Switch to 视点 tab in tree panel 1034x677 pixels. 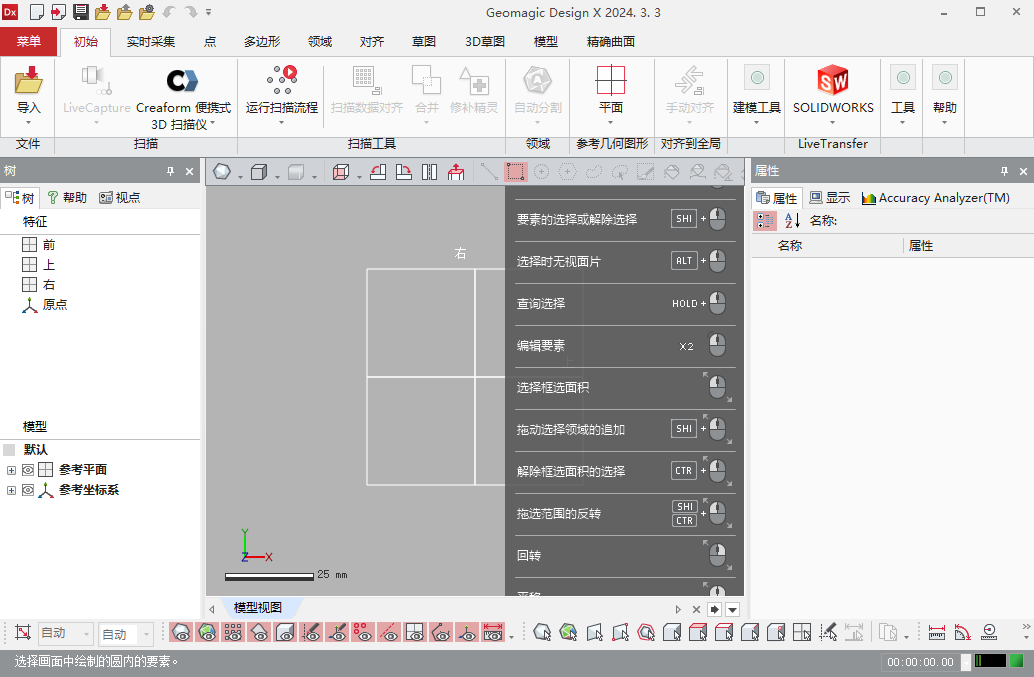click(119, 197)
